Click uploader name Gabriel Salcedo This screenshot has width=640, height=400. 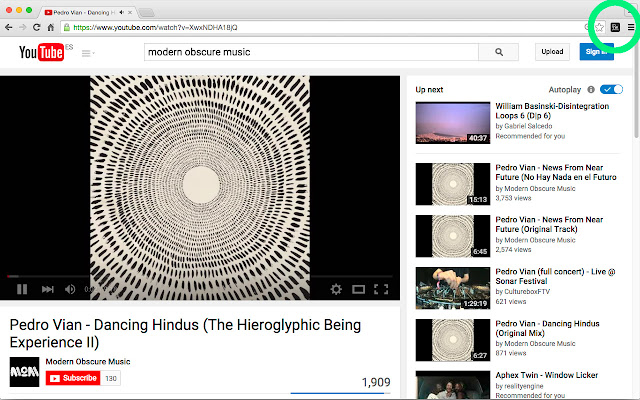click(528, 126)
